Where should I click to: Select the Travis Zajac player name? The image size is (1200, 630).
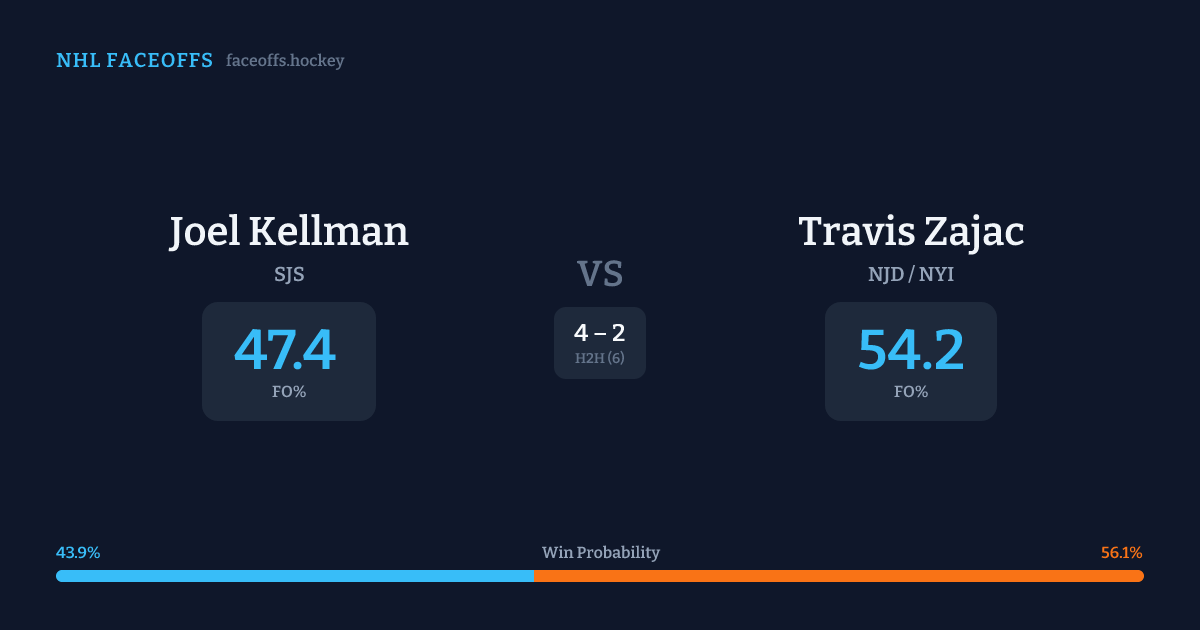(911, 232)
